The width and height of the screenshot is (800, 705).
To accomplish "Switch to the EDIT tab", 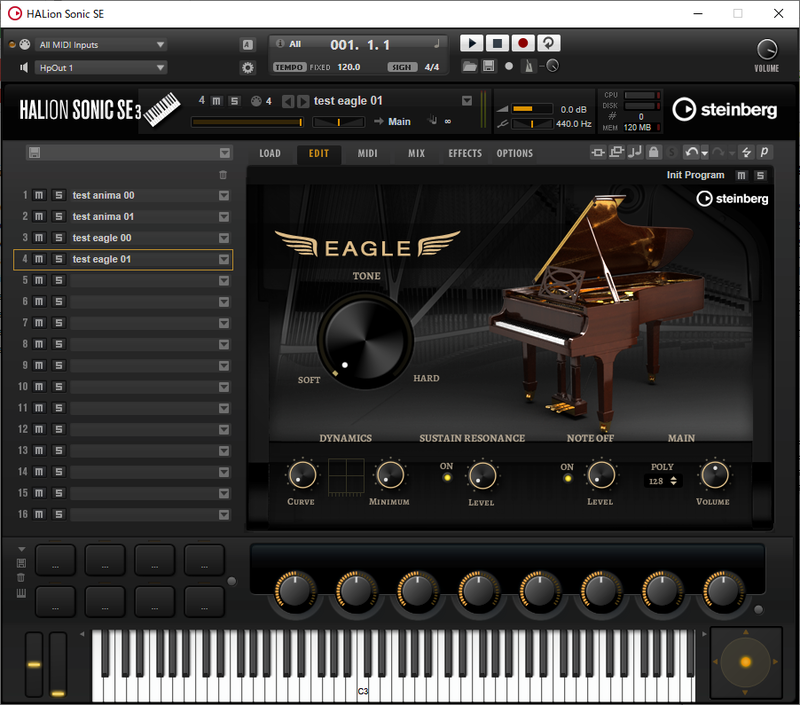I will pos(319,154).
